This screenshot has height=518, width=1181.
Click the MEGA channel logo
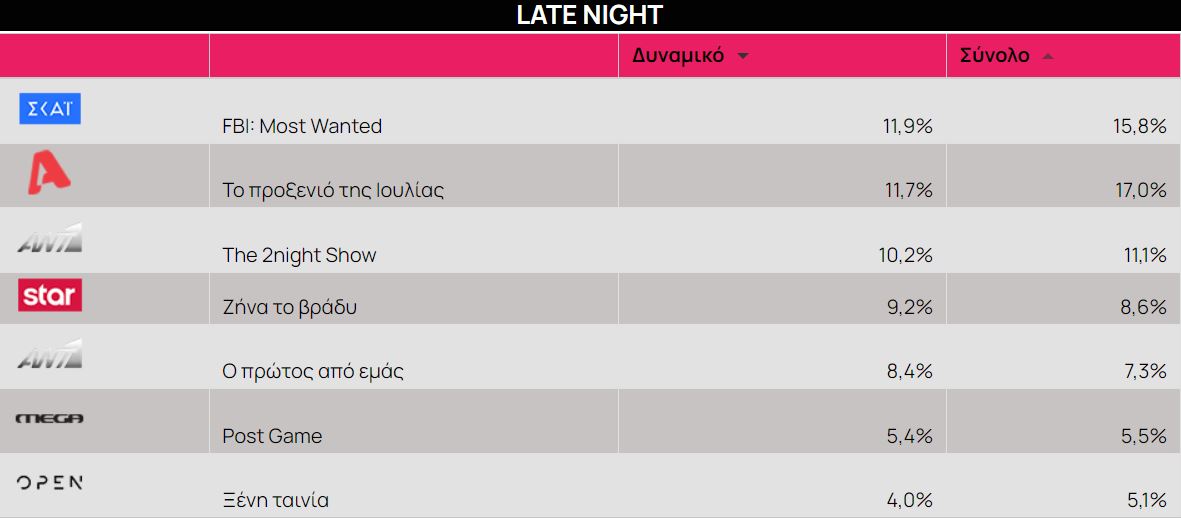(49, 419)
